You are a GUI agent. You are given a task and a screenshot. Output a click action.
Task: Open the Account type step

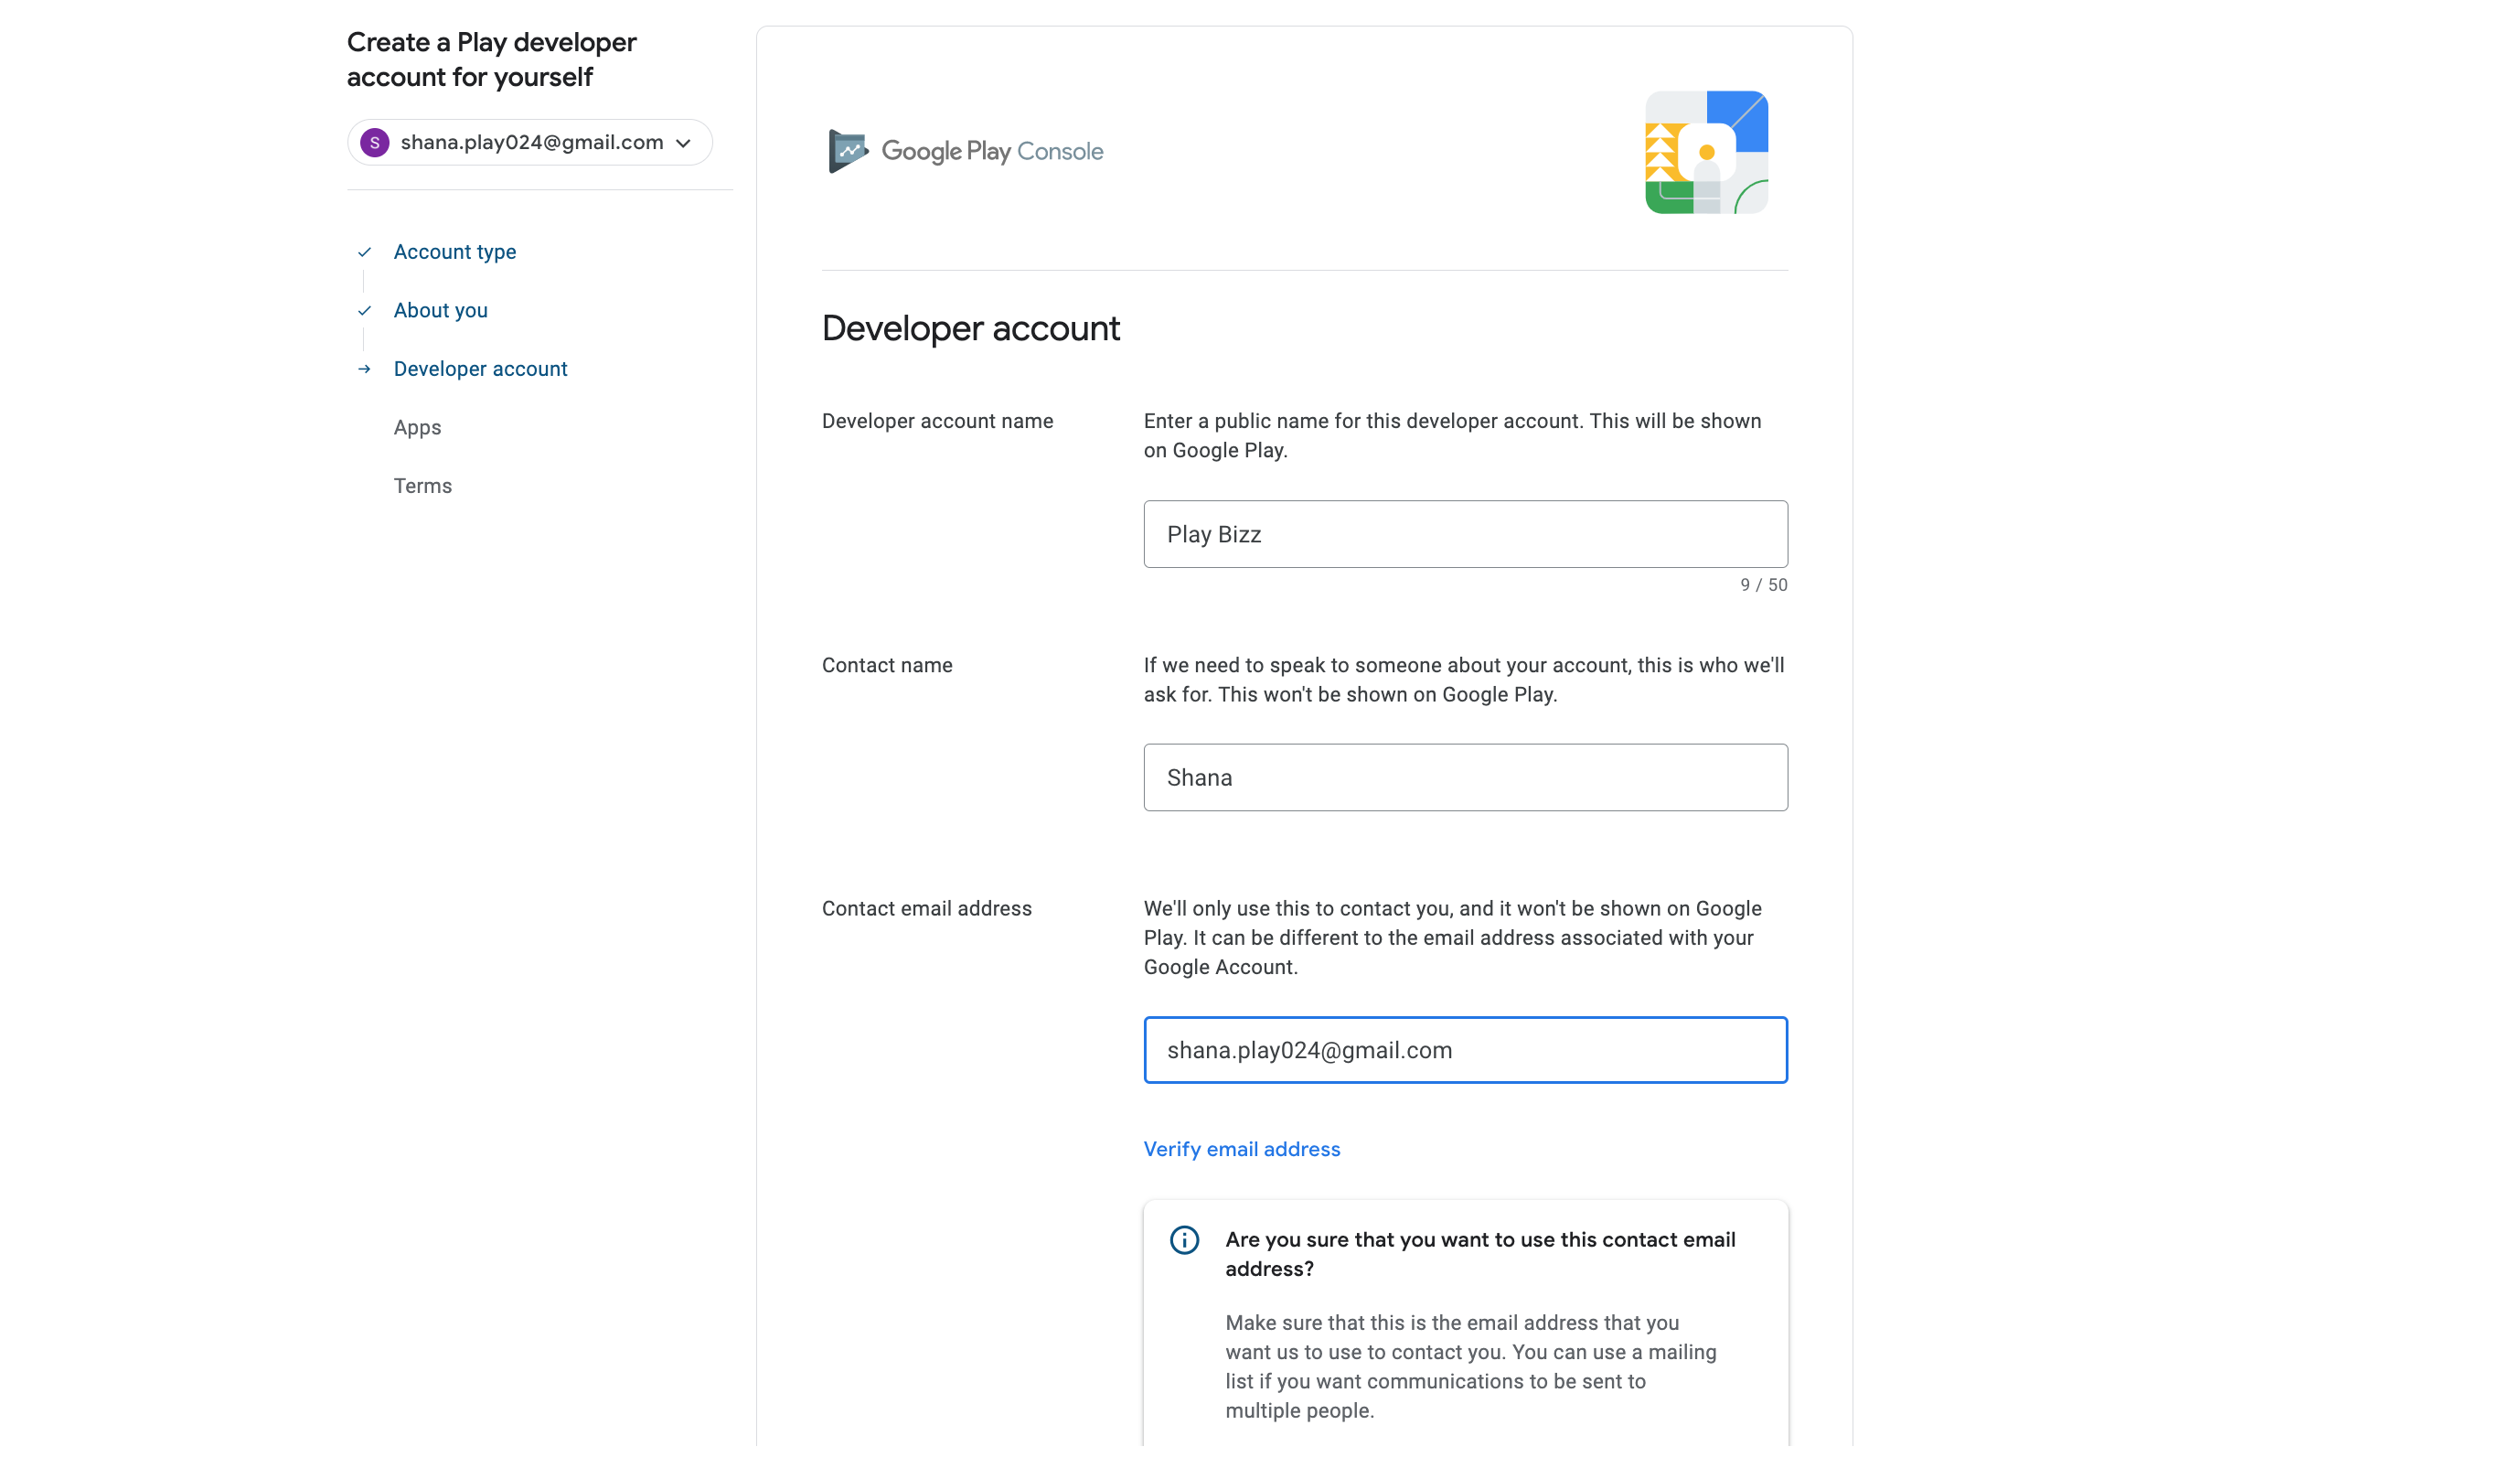[x=455, y=252]
